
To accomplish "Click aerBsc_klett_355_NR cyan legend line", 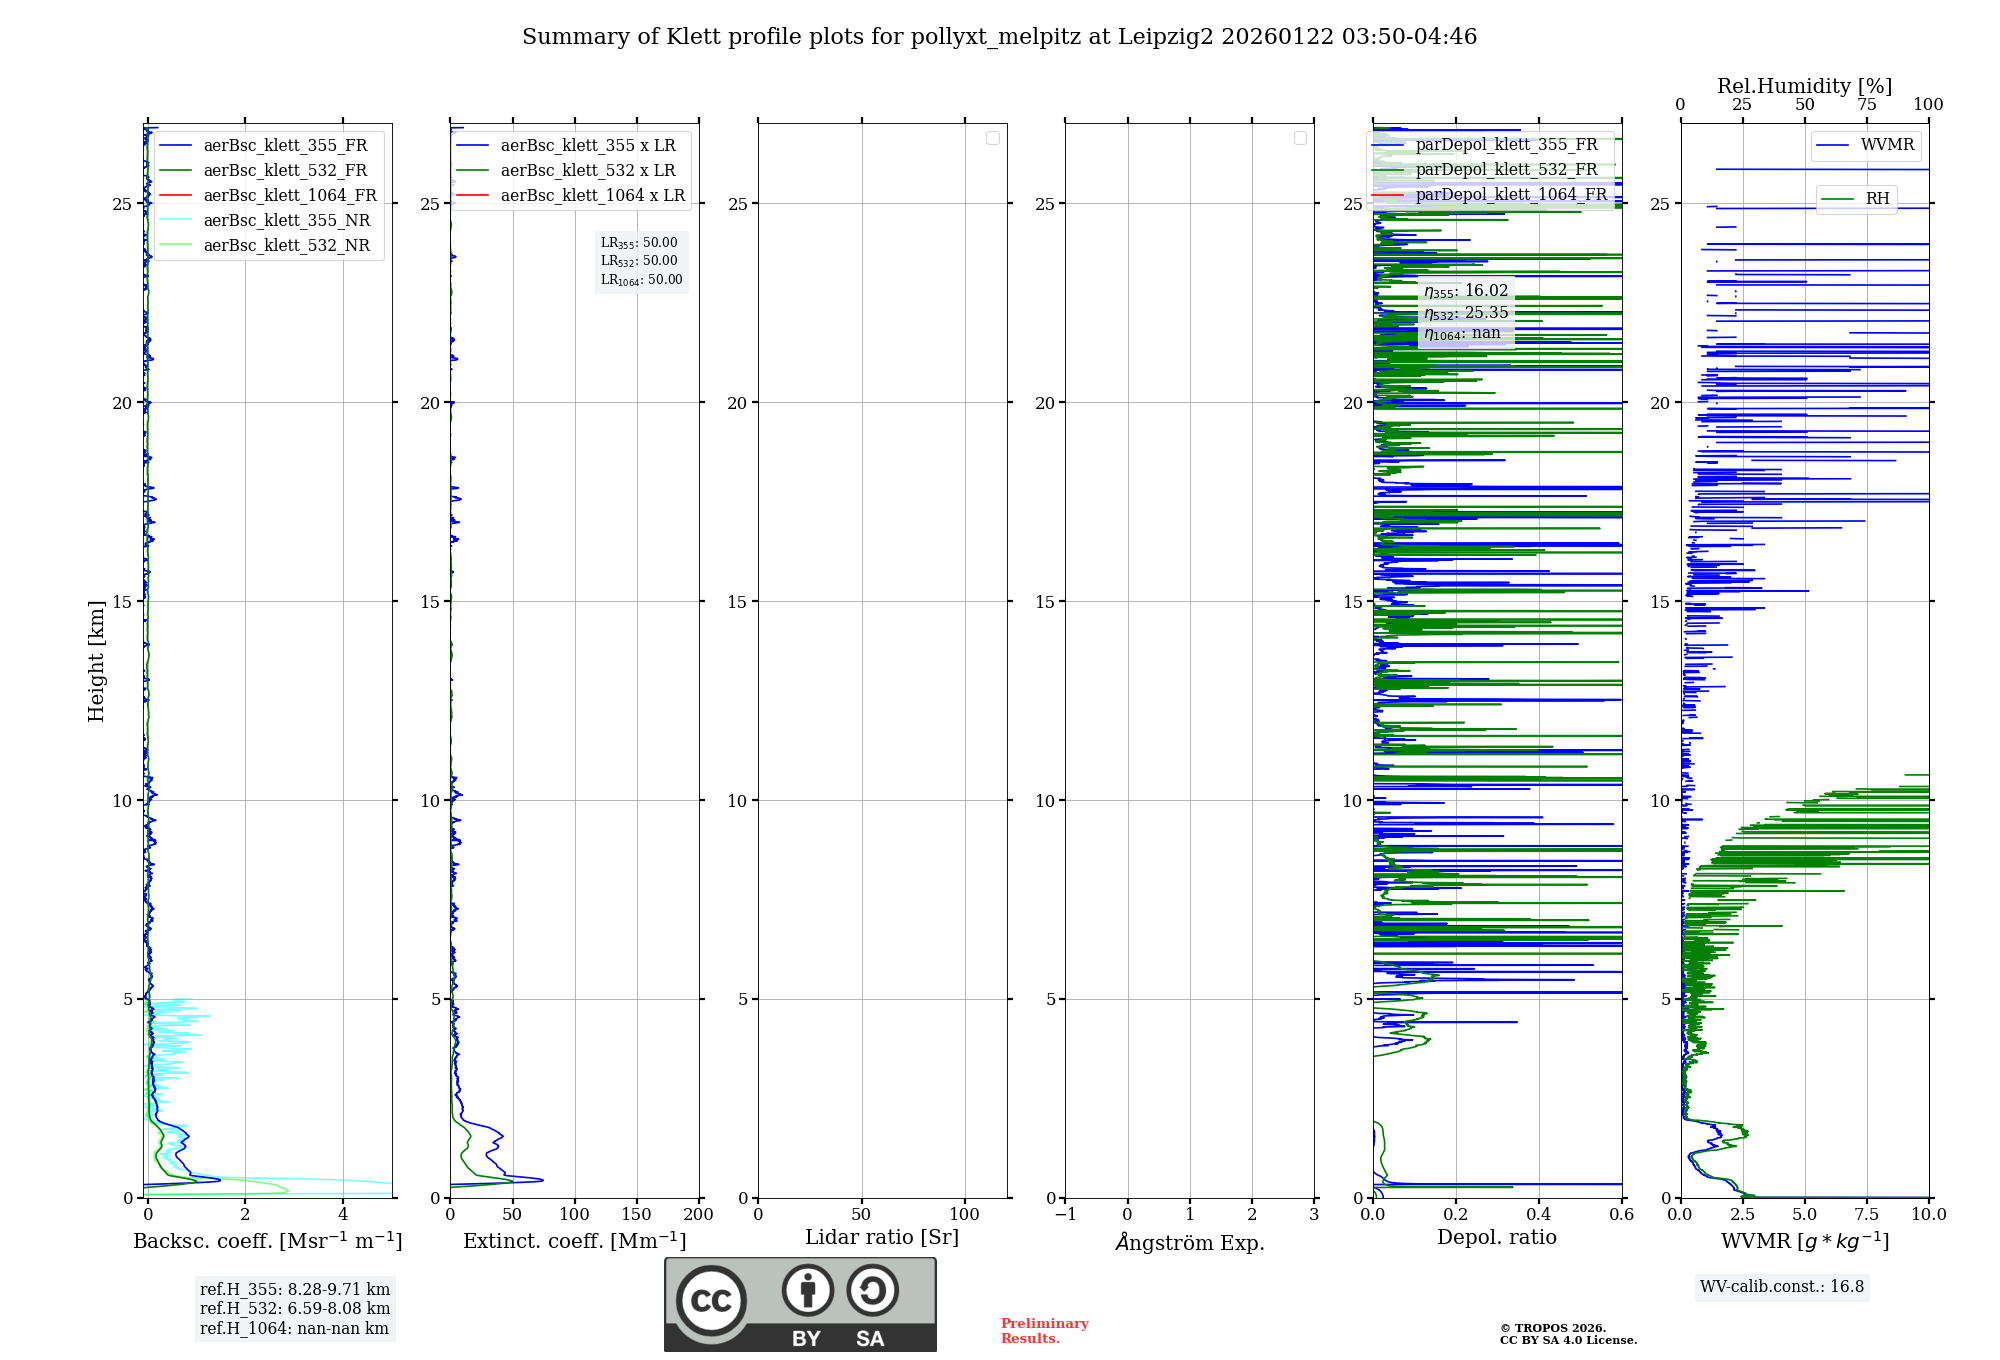I will click(x=175, y=220).
